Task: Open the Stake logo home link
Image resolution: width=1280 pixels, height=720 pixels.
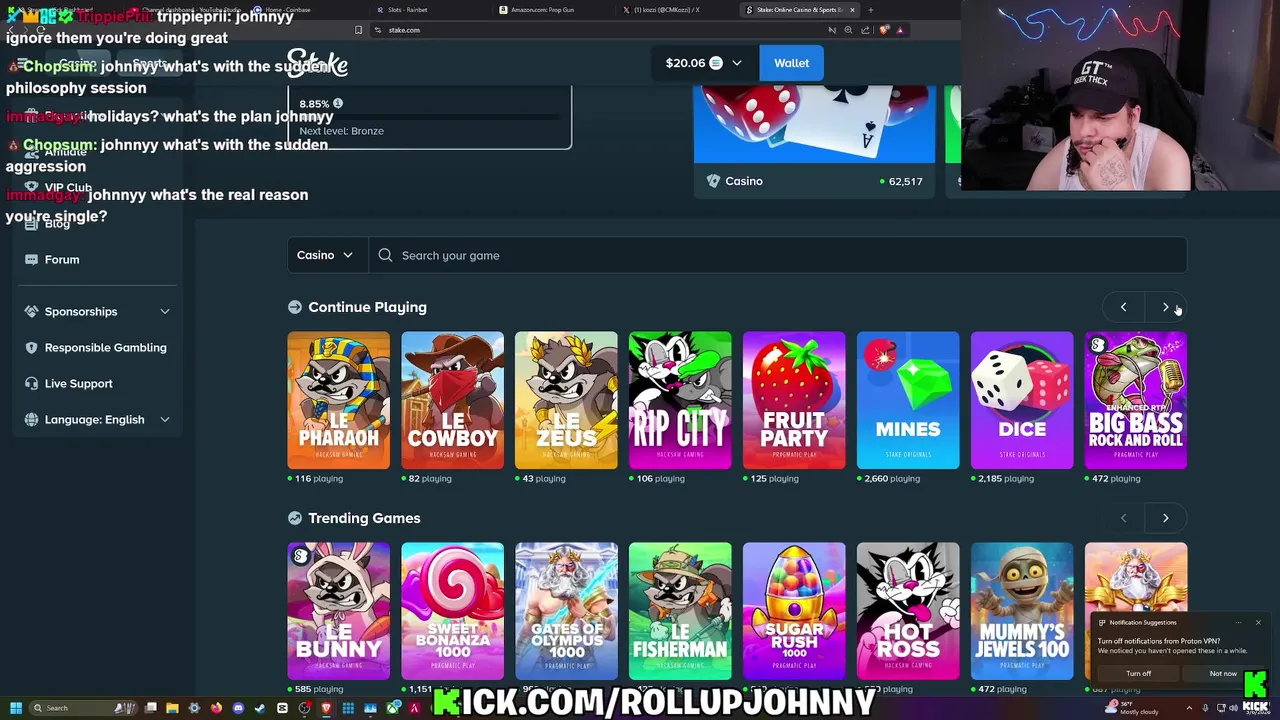Action: (x=317, y=63)
